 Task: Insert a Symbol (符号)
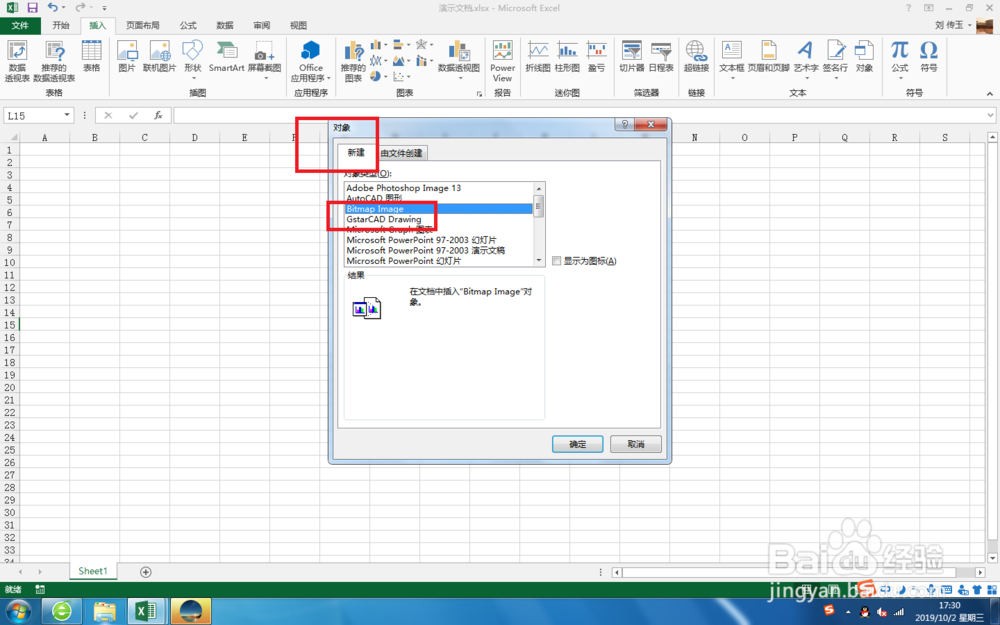[929, 56]
